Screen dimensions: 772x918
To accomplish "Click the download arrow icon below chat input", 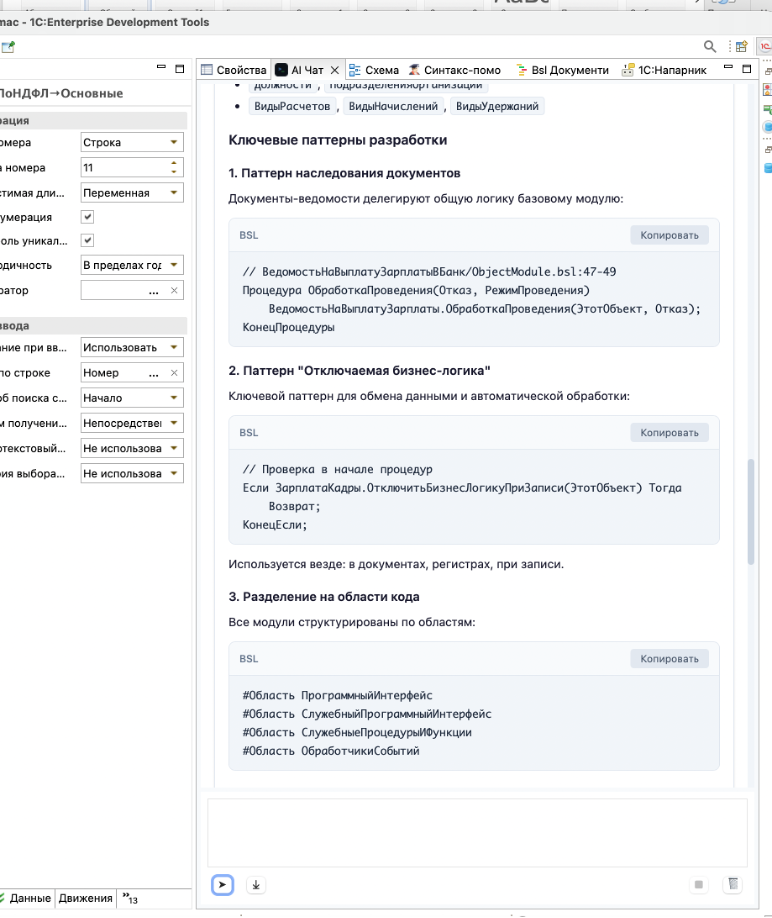I will click(x=256, y=885).
